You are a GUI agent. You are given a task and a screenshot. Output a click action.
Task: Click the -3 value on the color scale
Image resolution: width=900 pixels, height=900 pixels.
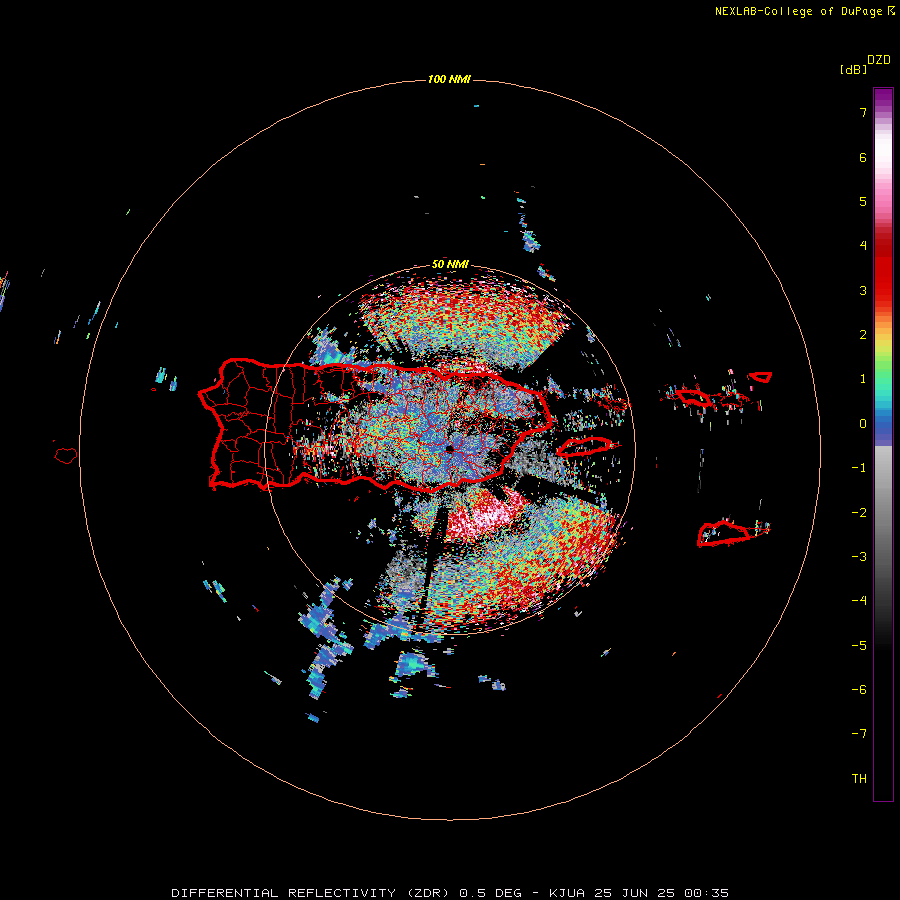[859, 557]
